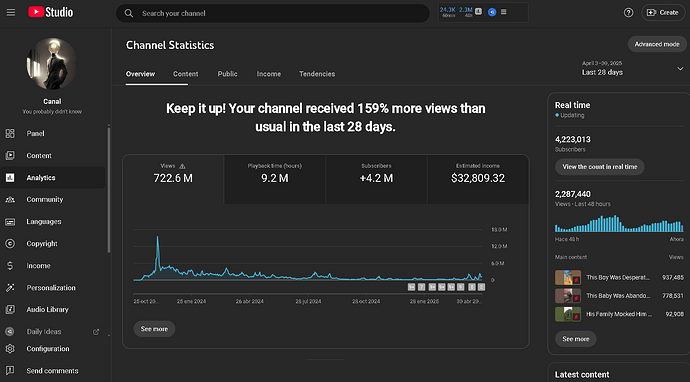Click the blue round extension icon
Viewport: 690px width, 382px height.
pyautogui.click(x=492, y=12)
